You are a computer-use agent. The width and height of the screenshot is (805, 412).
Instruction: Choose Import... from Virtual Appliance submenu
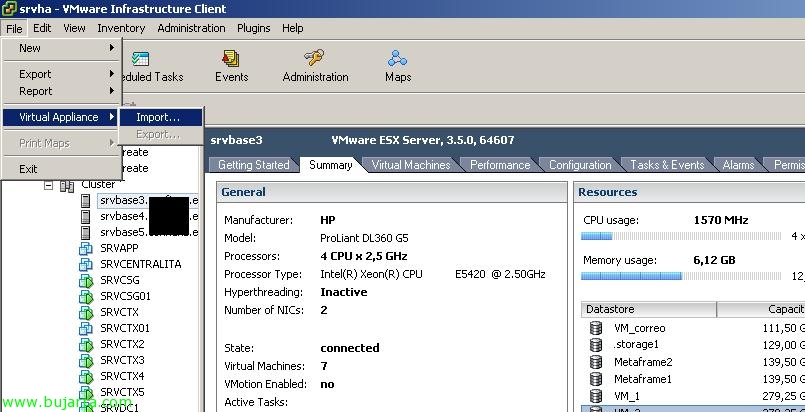(161, 117)
